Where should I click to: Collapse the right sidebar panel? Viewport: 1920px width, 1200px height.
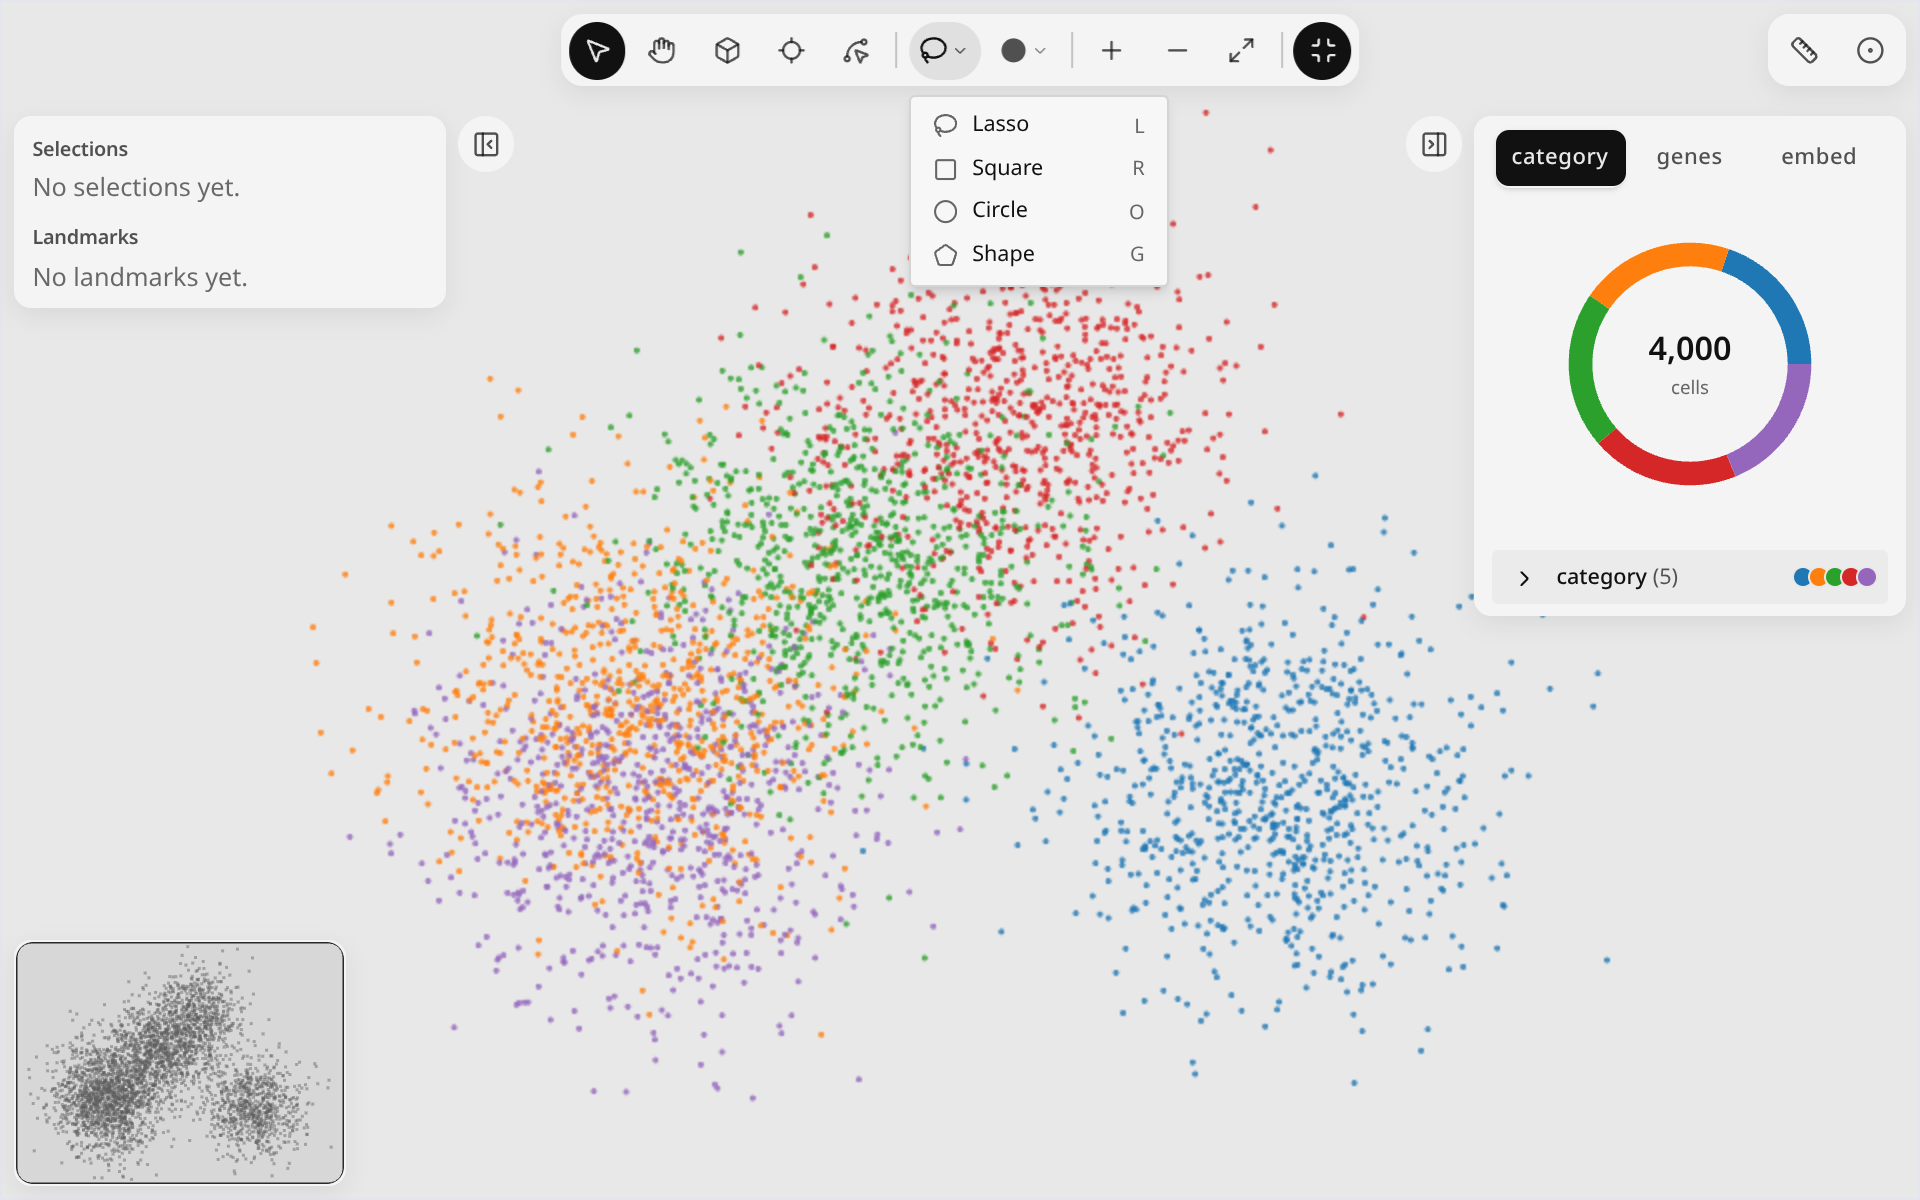(1434, 145)
